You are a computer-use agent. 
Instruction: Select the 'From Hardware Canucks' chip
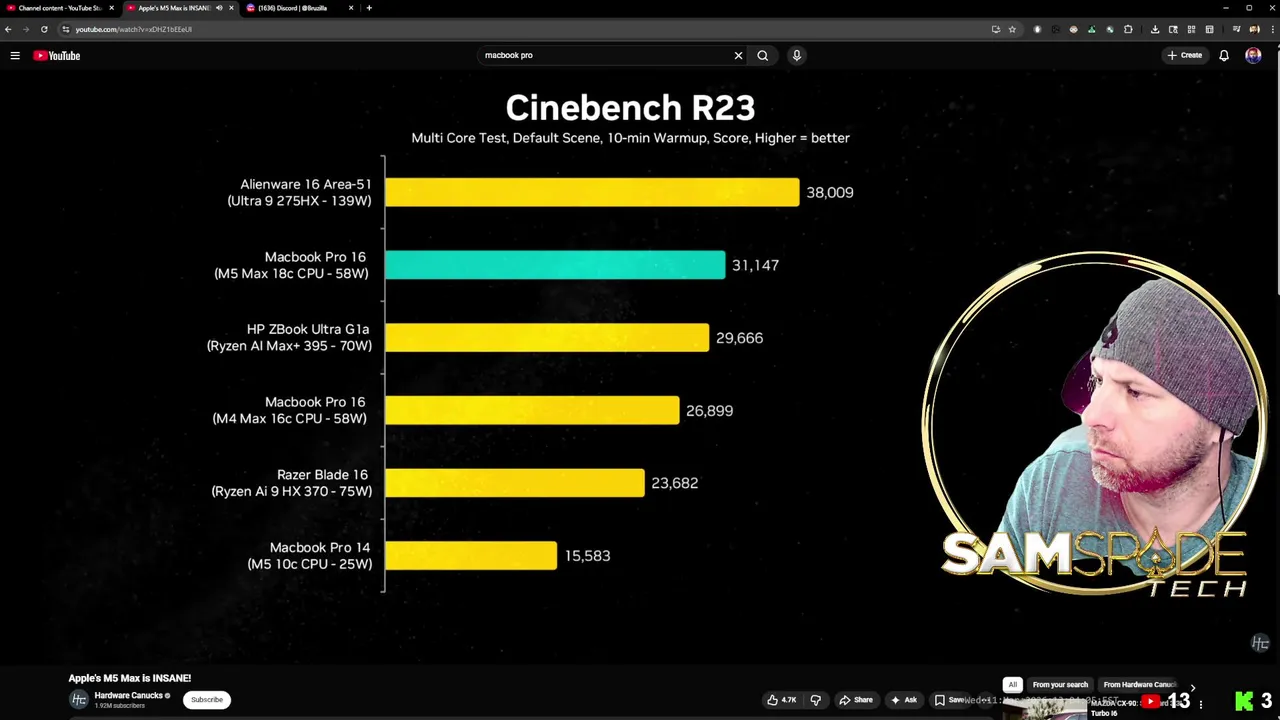[x=1139, y=685]
